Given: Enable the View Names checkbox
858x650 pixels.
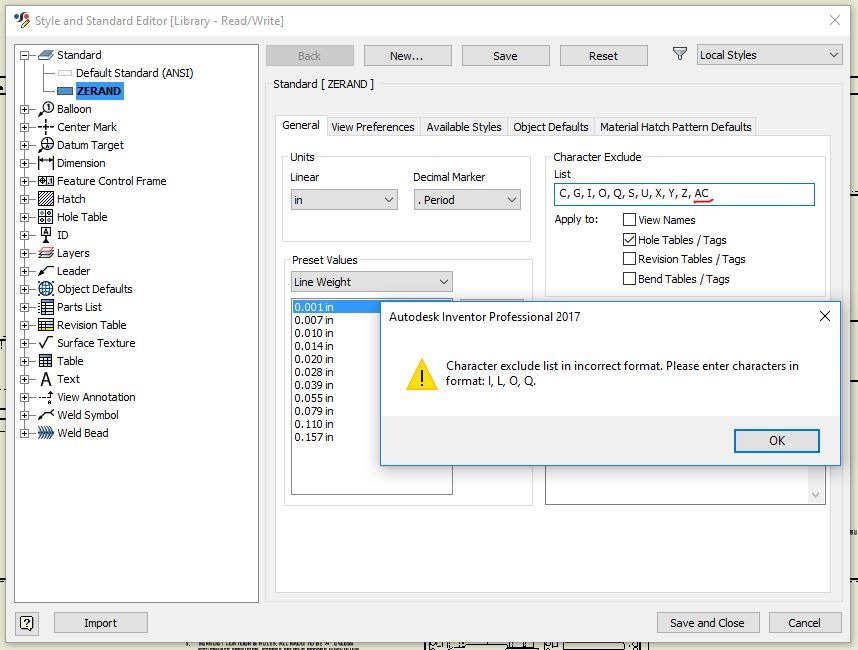Looking at the screenshot, I should point(629,220).
